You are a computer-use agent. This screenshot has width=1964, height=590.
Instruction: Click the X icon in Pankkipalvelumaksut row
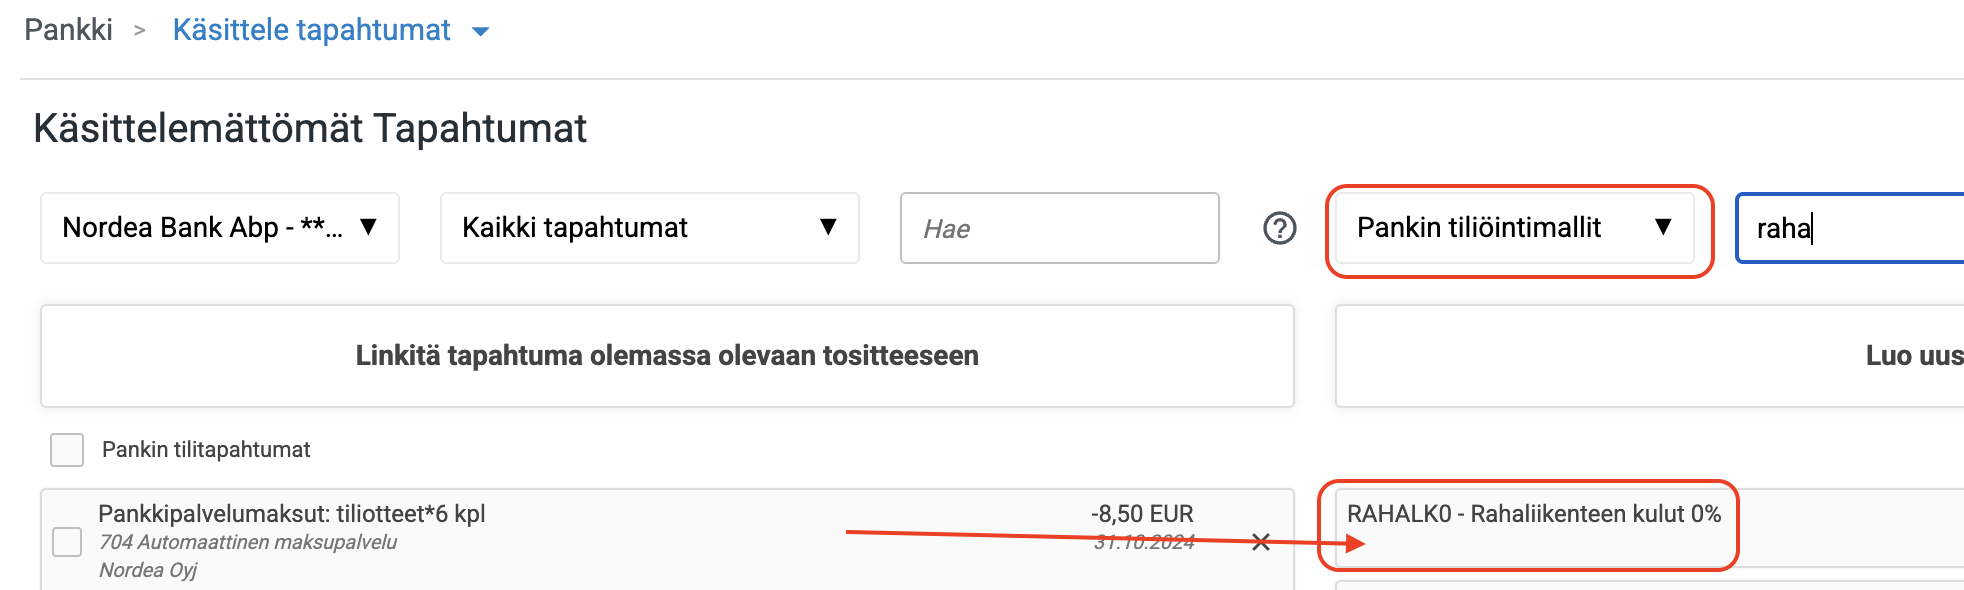(1261, 542)
